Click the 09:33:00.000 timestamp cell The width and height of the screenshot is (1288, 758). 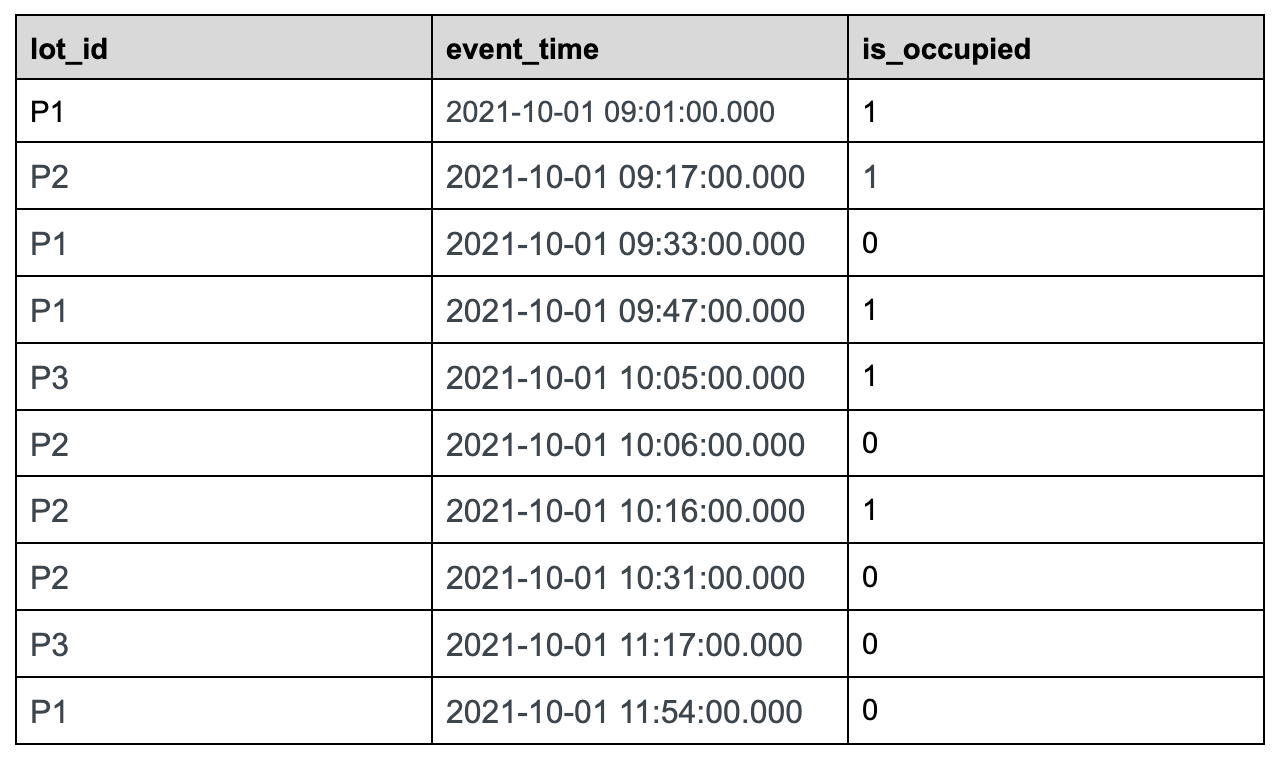tap(625, 244)
